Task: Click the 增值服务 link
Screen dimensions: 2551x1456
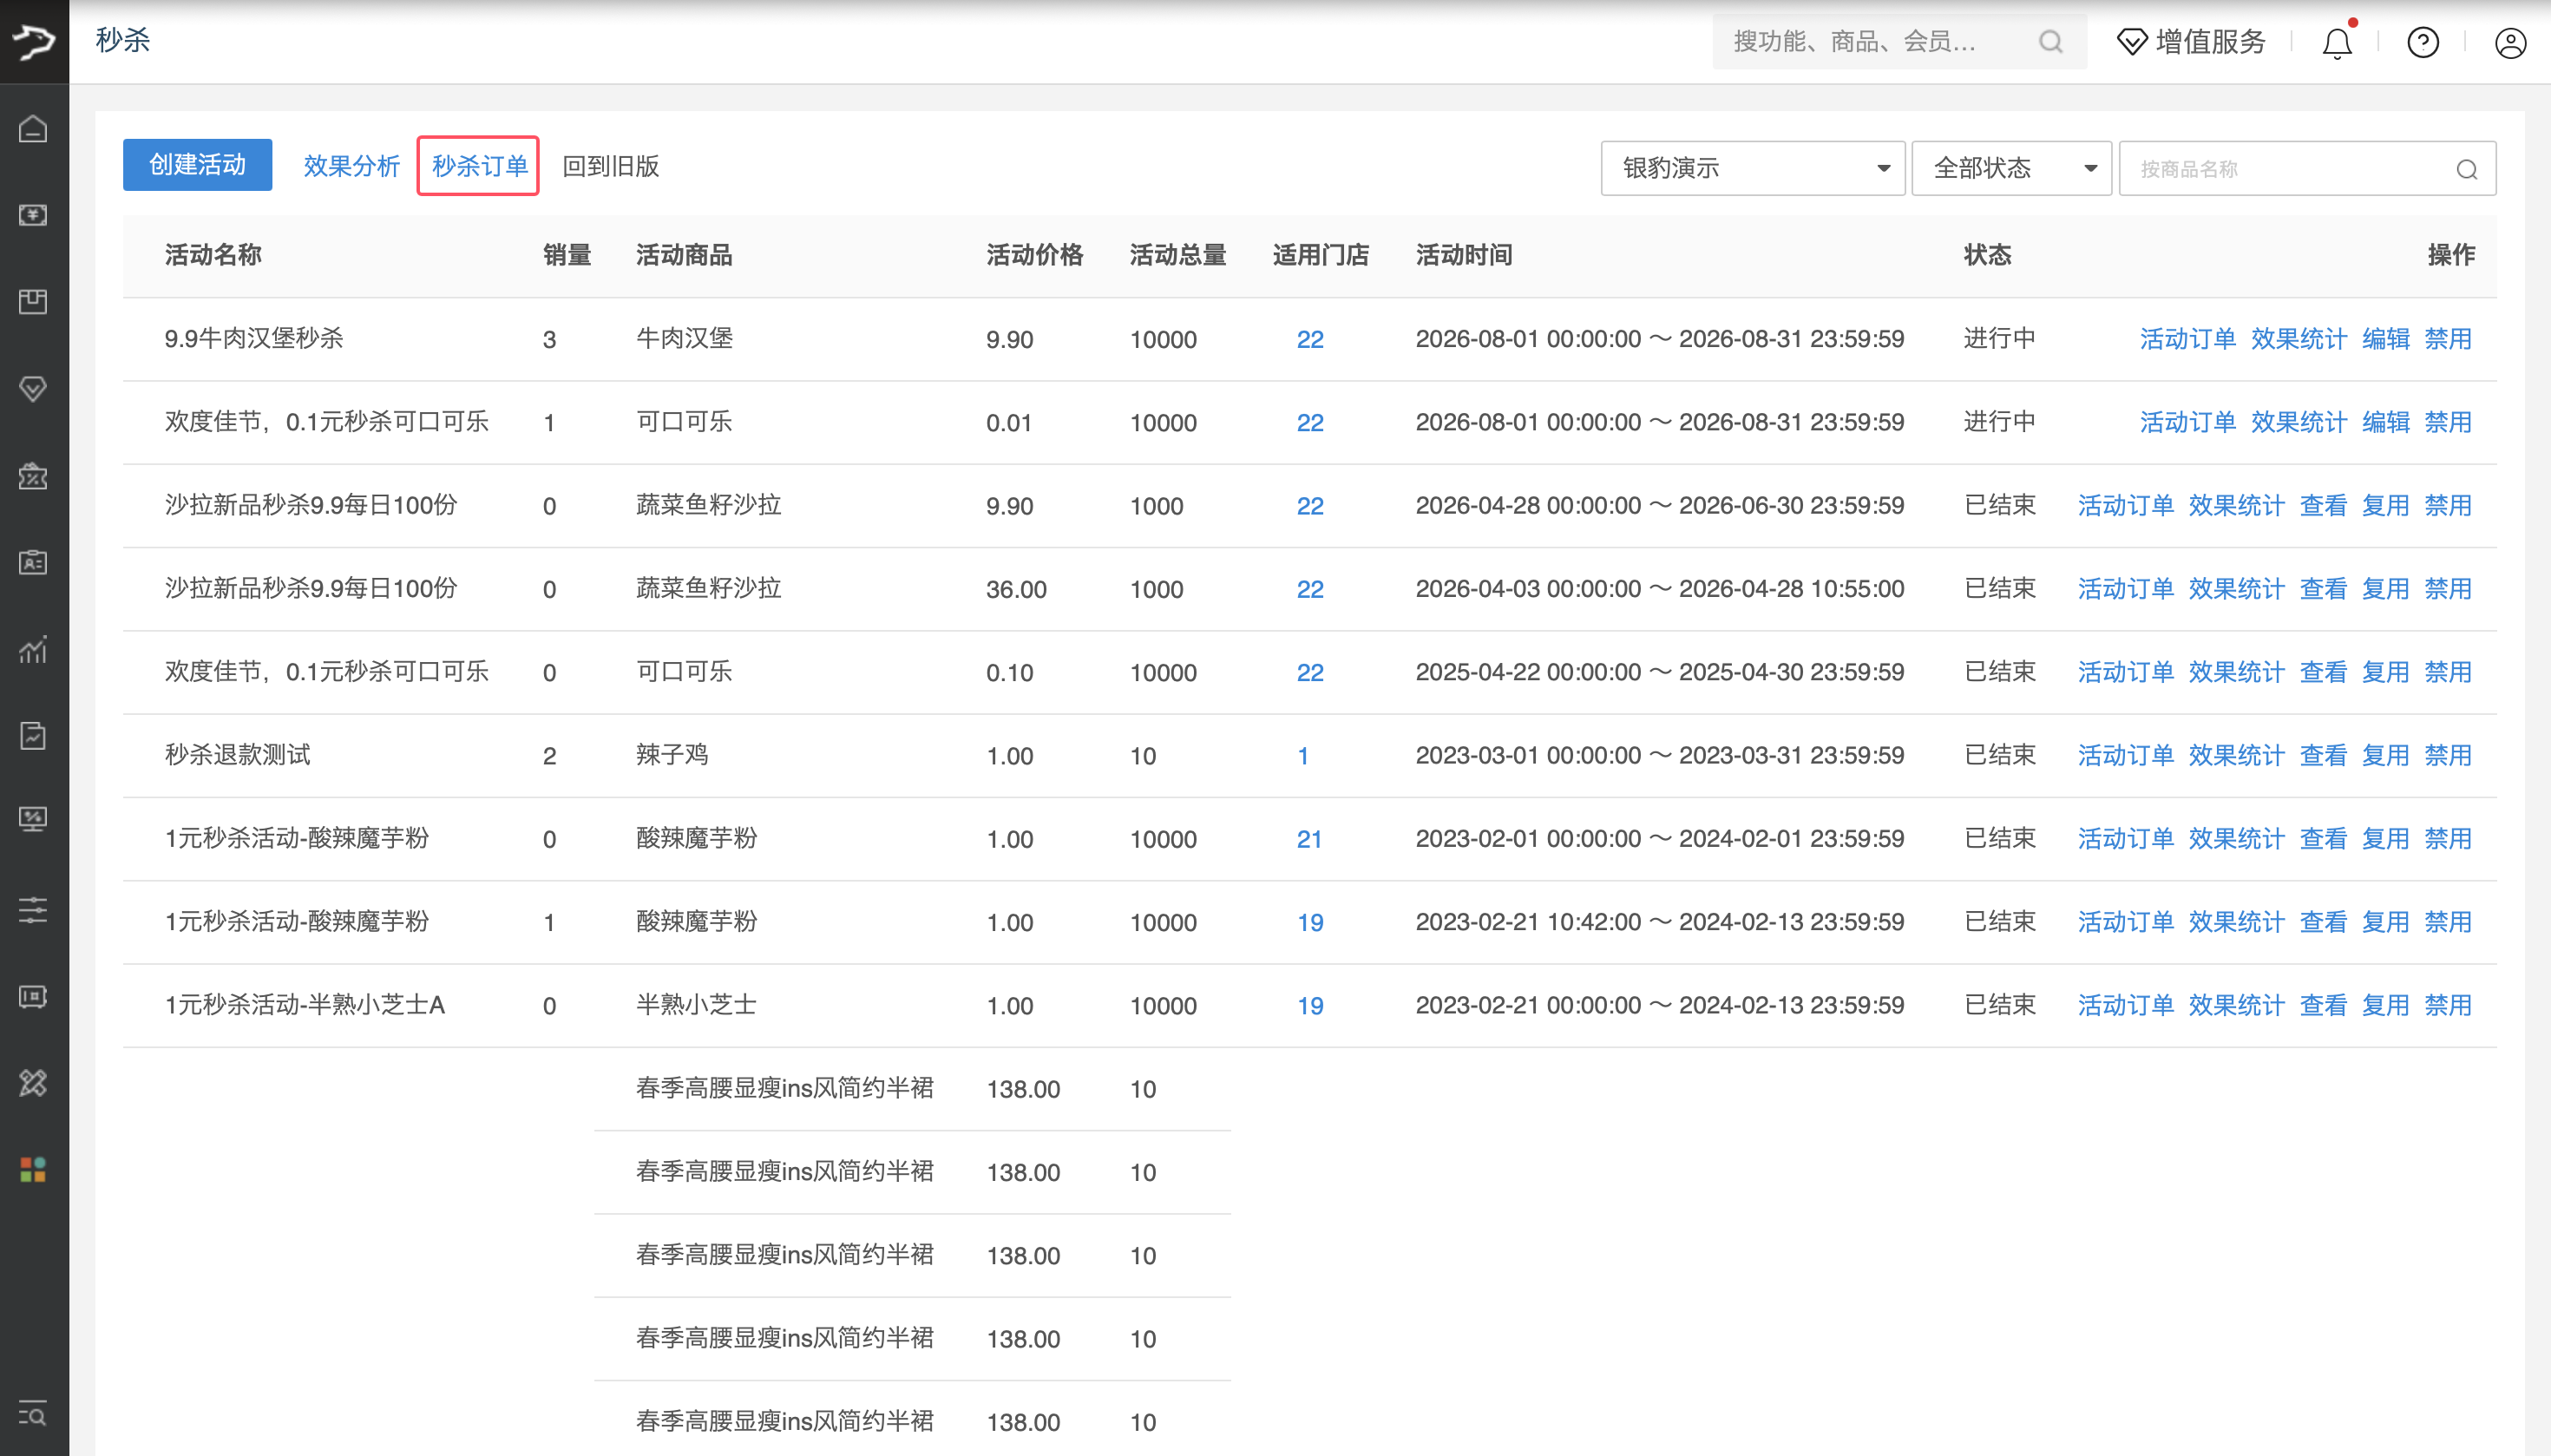Action: tap(2210, 42)
